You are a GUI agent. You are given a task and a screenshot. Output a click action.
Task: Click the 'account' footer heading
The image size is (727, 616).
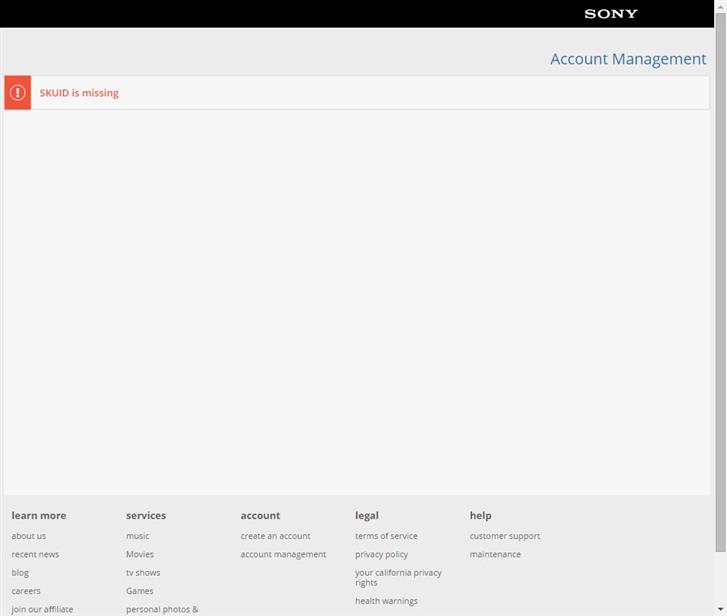tap(260, 515)
